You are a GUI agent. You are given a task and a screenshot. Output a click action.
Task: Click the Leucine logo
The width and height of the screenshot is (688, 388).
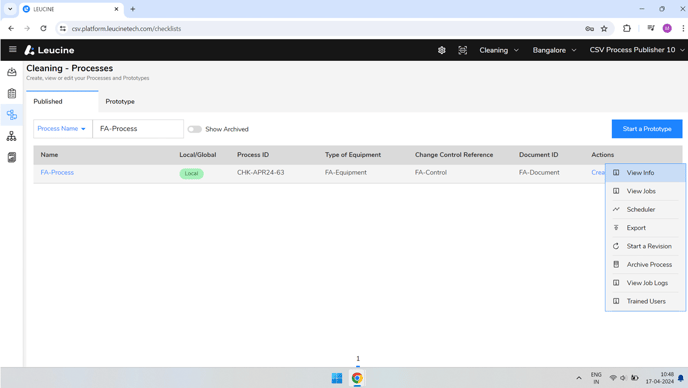(49, 50)
